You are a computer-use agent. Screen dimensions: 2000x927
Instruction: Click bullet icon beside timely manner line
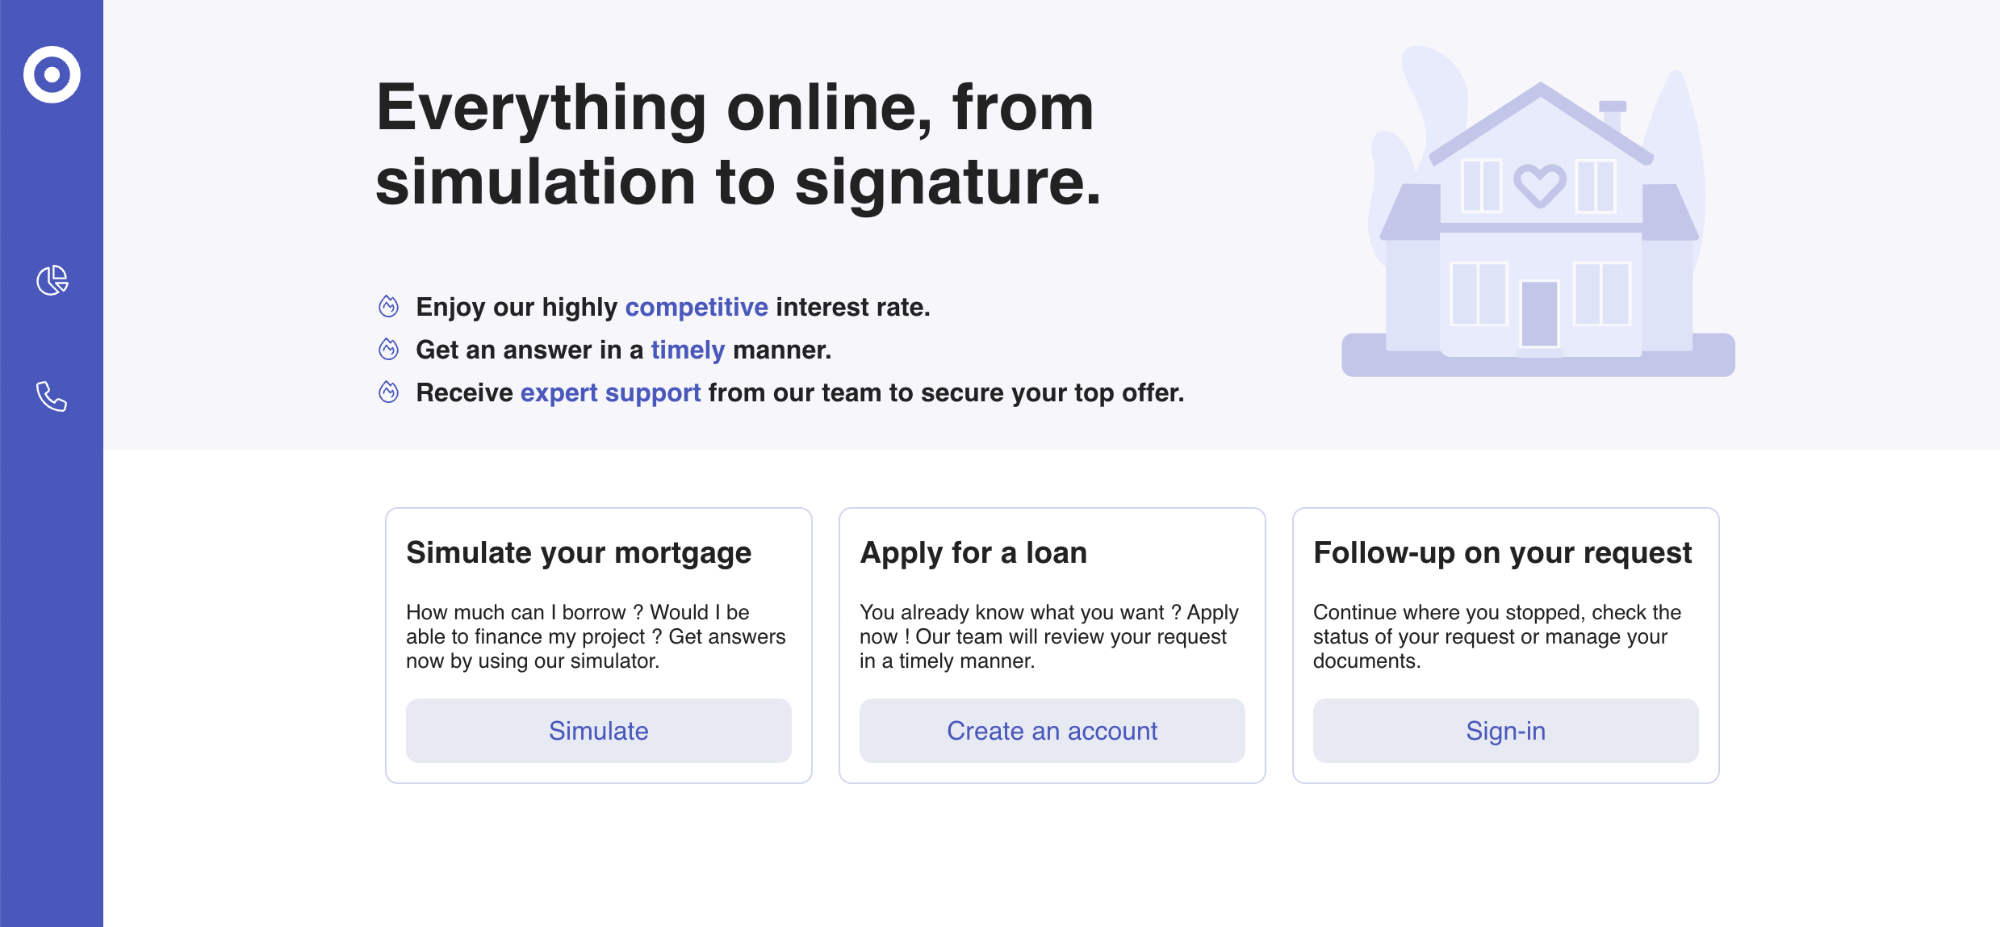pos(389,349)
